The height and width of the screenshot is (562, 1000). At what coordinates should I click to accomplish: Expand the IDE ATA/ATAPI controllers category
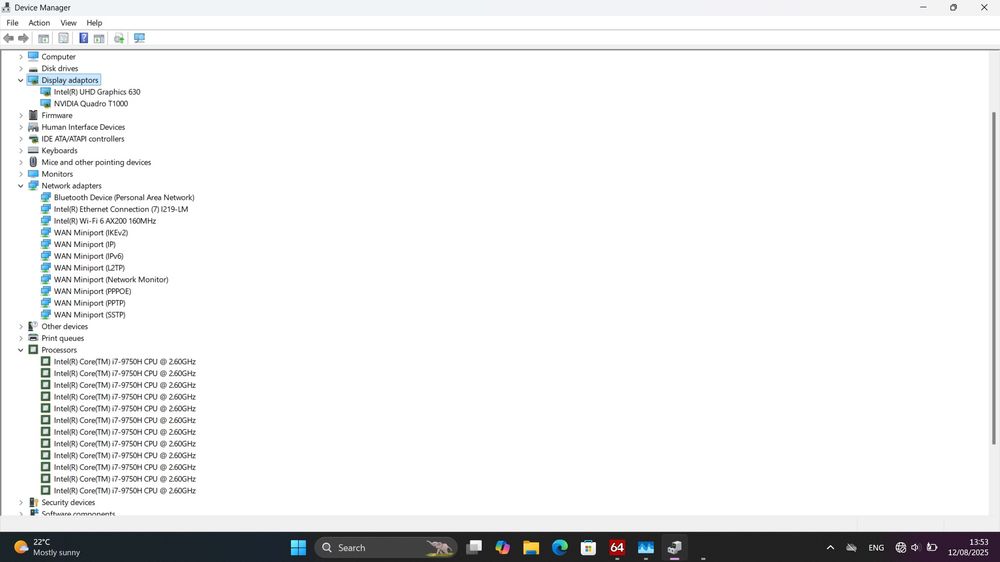20,138
